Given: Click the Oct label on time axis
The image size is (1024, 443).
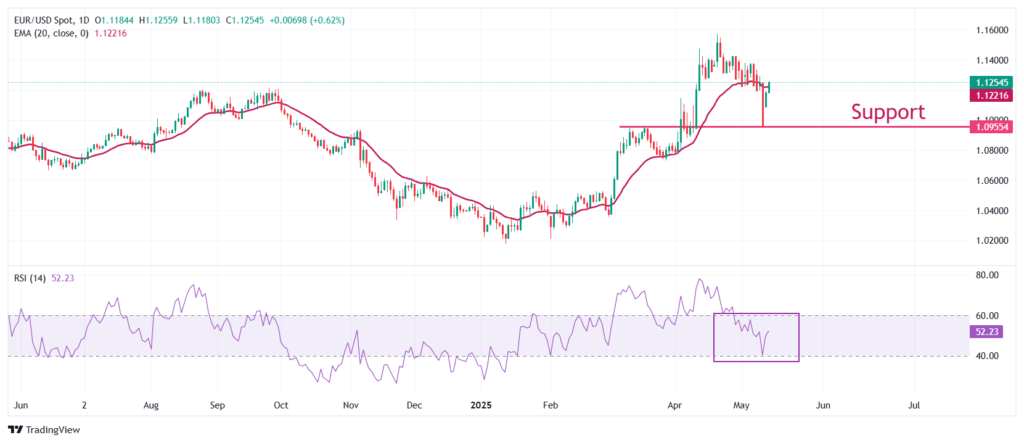Looking at the screenshot, I should point(281,405).
